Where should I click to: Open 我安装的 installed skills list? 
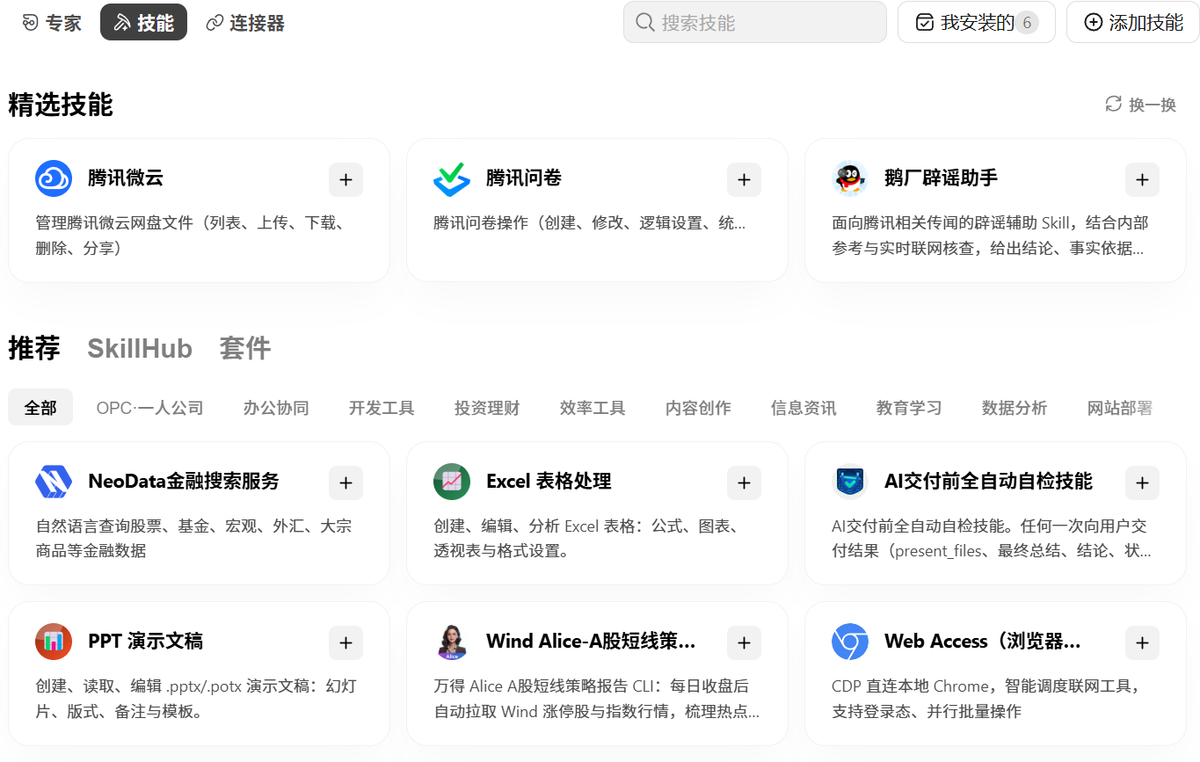[x=977, y=22]
